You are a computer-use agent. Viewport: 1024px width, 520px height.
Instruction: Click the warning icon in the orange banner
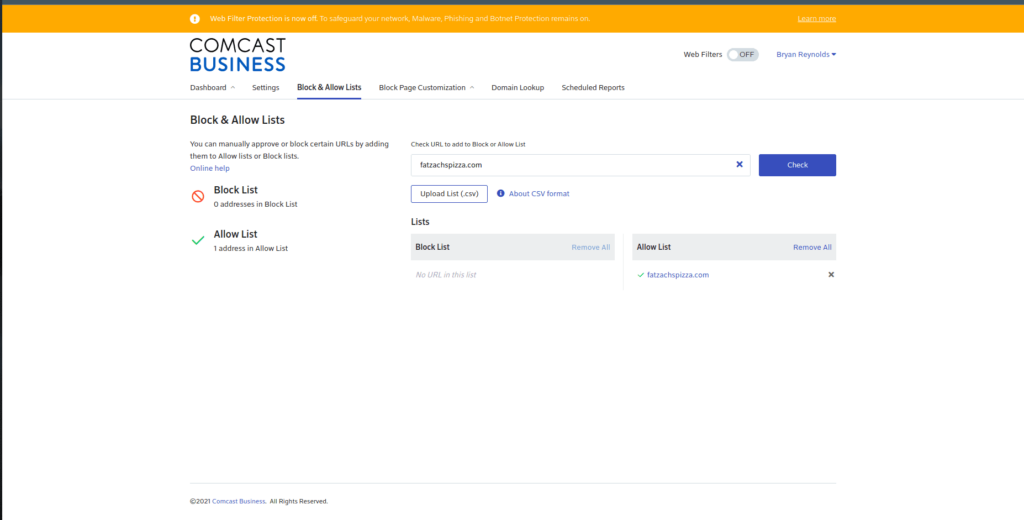coord(195,19)
